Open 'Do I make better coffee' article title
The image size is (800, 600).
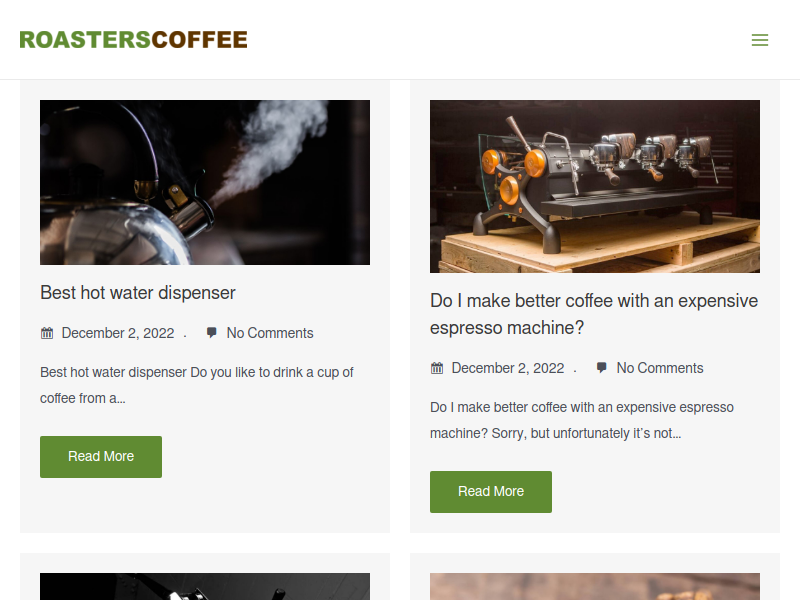click(x=594, y=314)
